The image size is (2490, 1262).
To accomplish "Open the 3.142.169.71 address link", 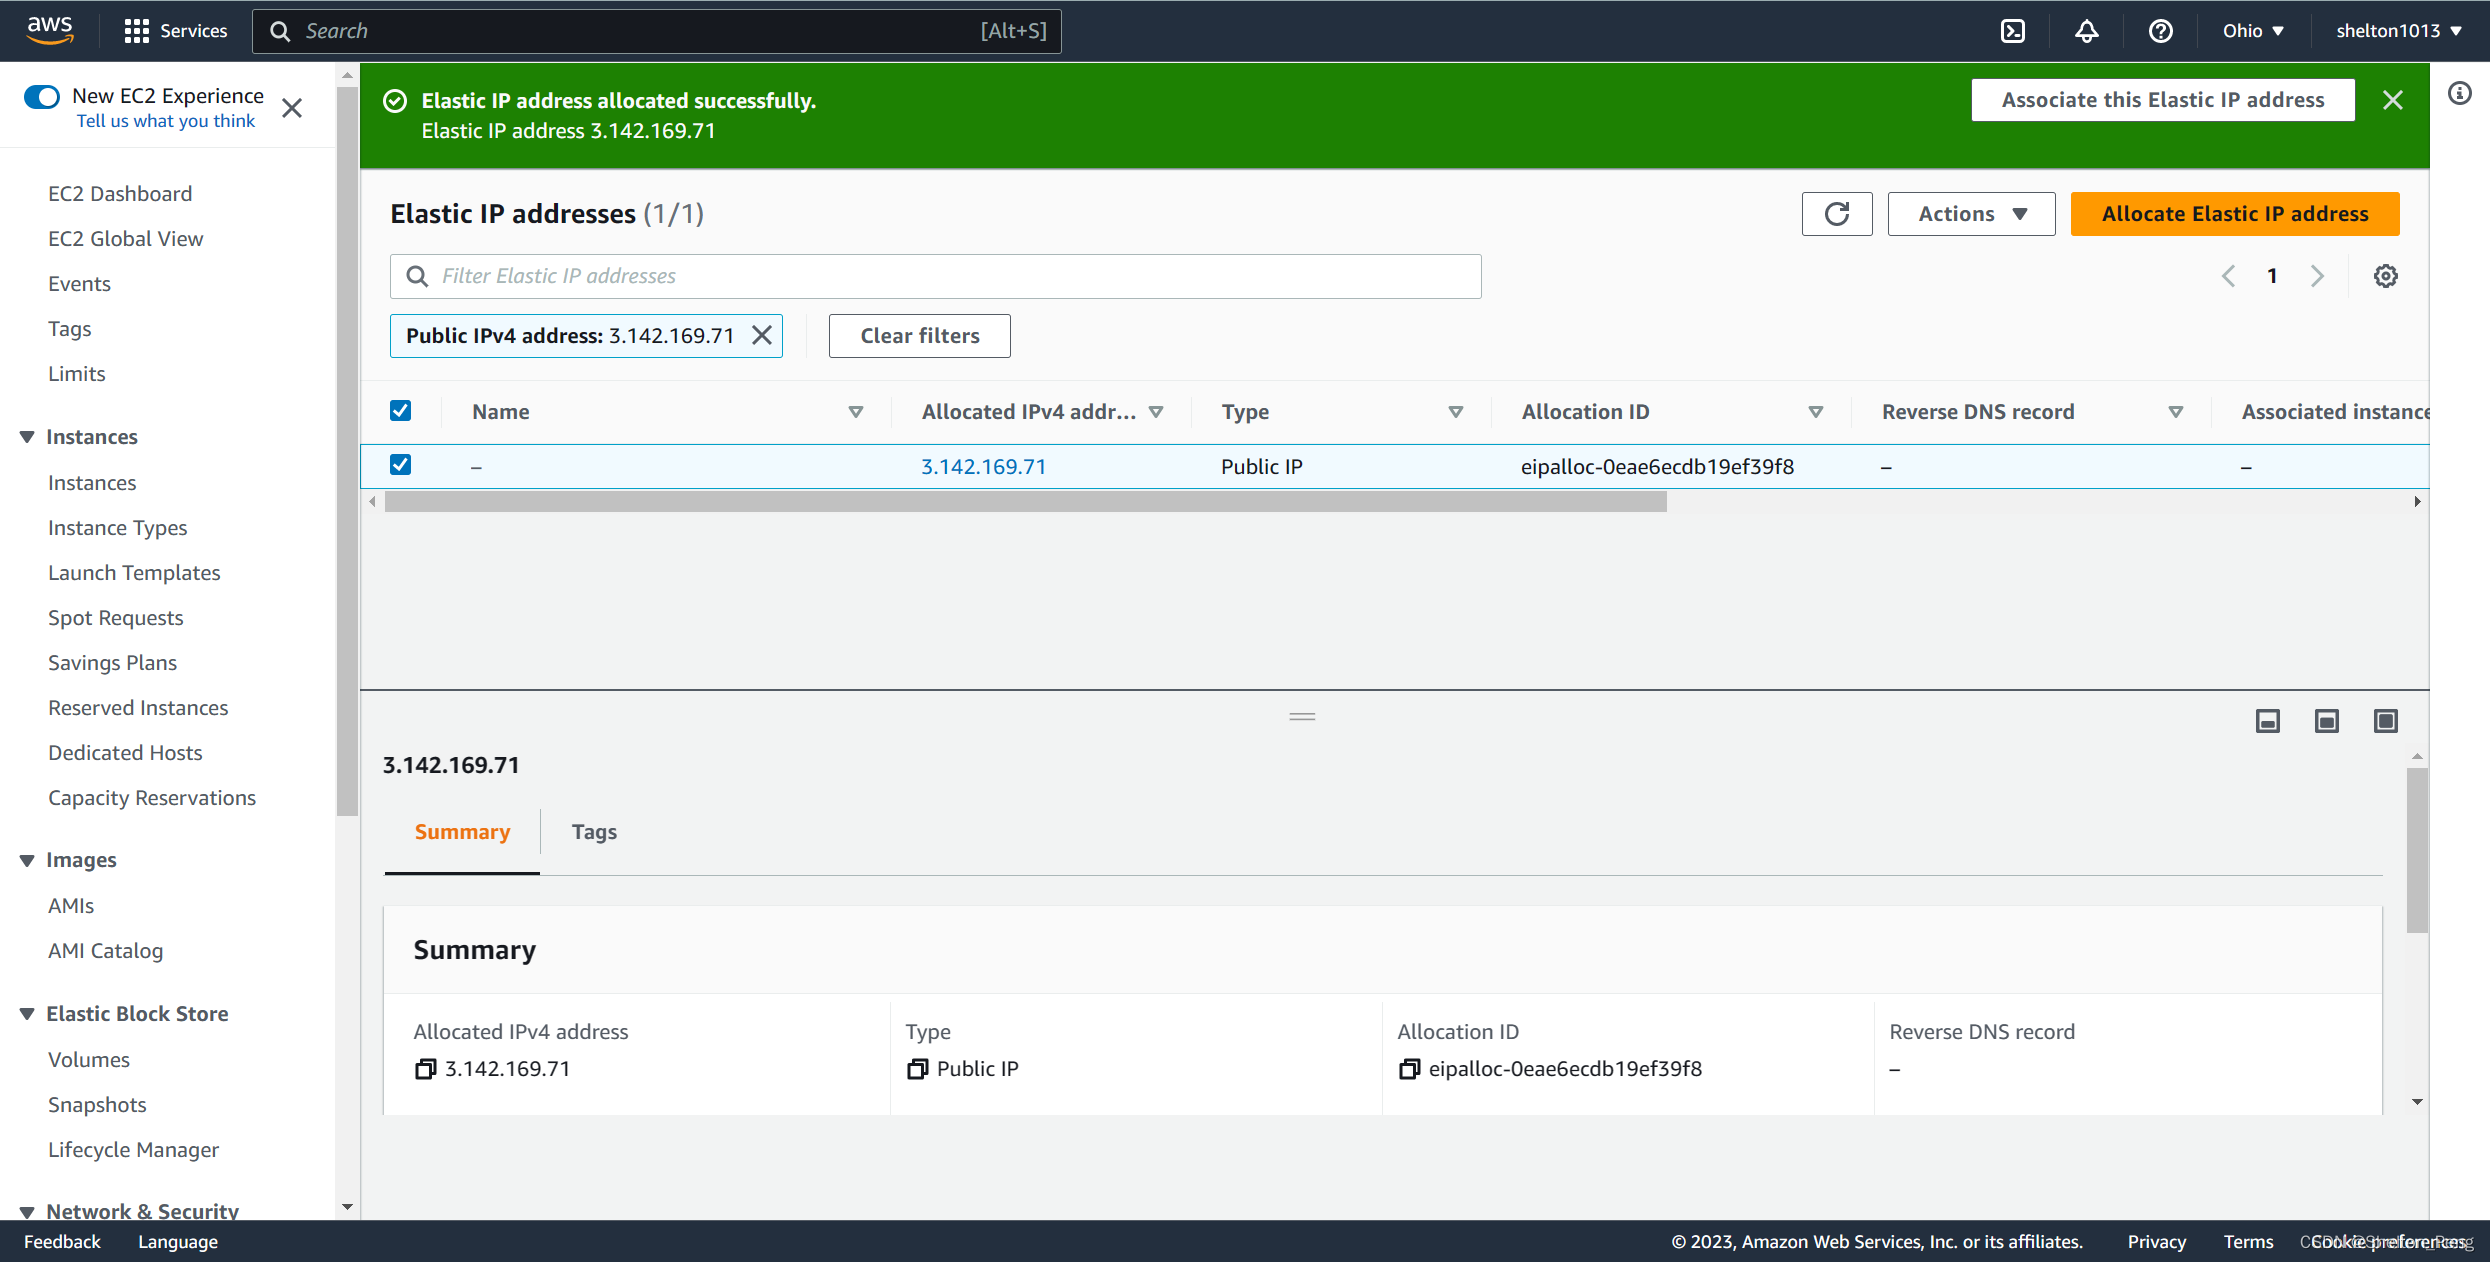I will 983,467.
